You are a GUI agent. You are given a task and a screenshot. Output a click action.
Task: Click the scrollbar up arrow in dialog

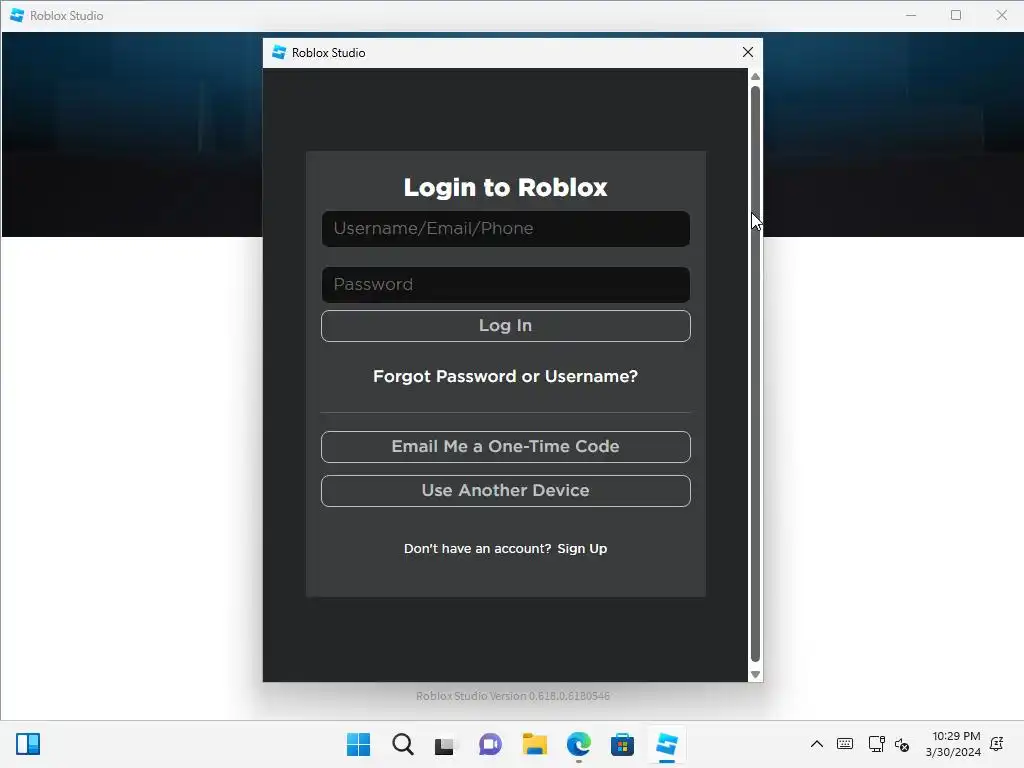756,77
